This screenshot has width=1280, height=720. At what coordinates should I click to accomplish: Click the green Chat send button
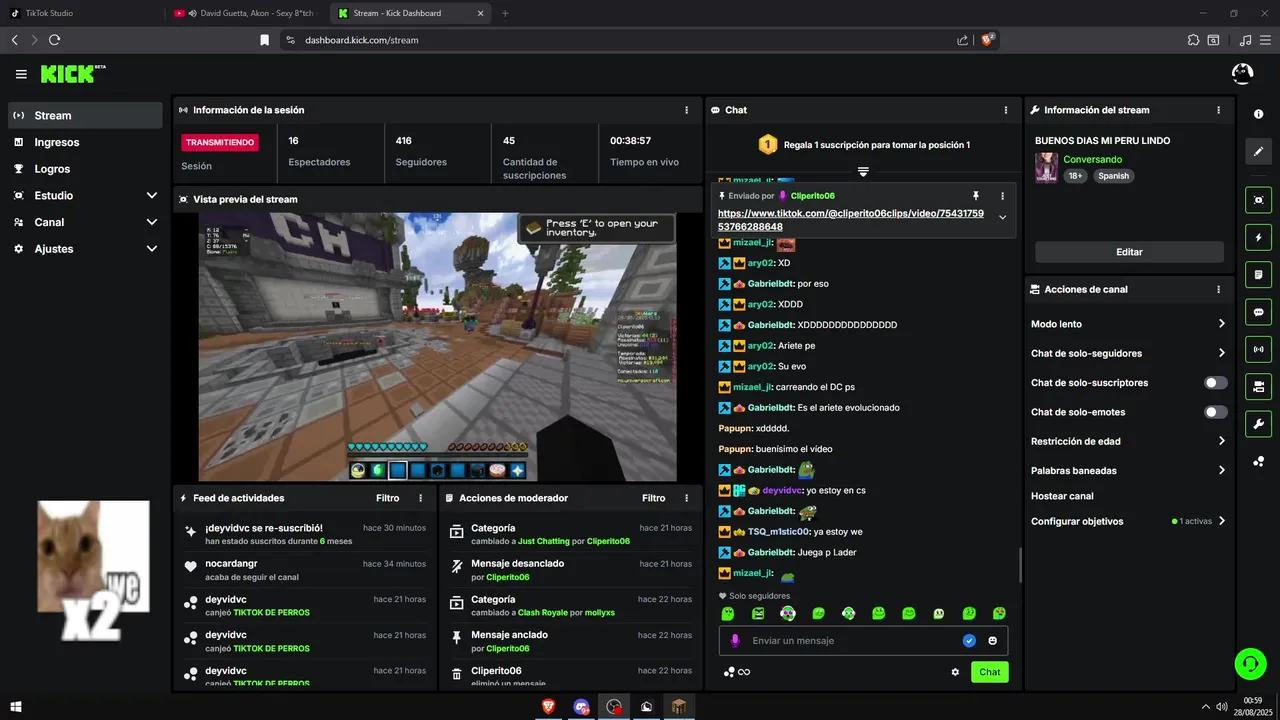[x=989, y=672]
